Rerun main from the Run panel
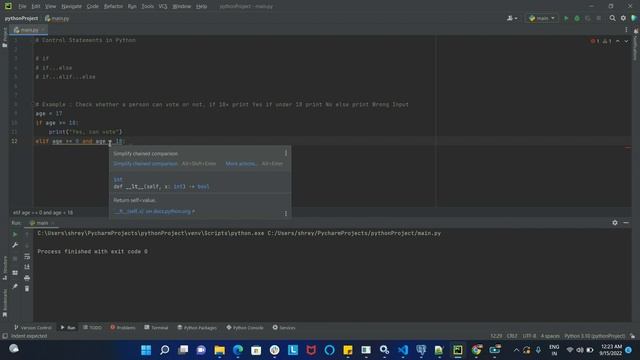 tap(15, 234)
